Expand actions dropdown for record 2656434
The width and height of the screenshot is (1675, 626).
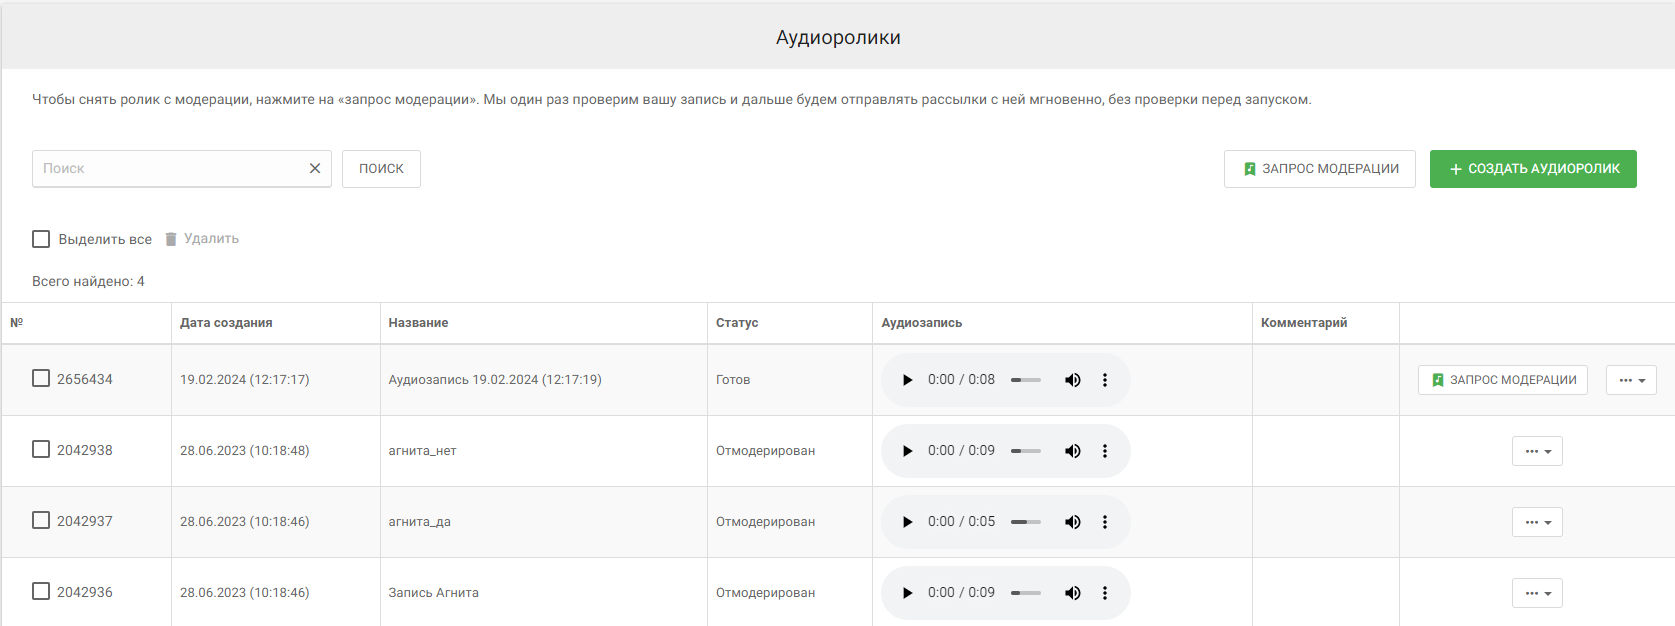pyautogui.click(x=1631, y=380)
